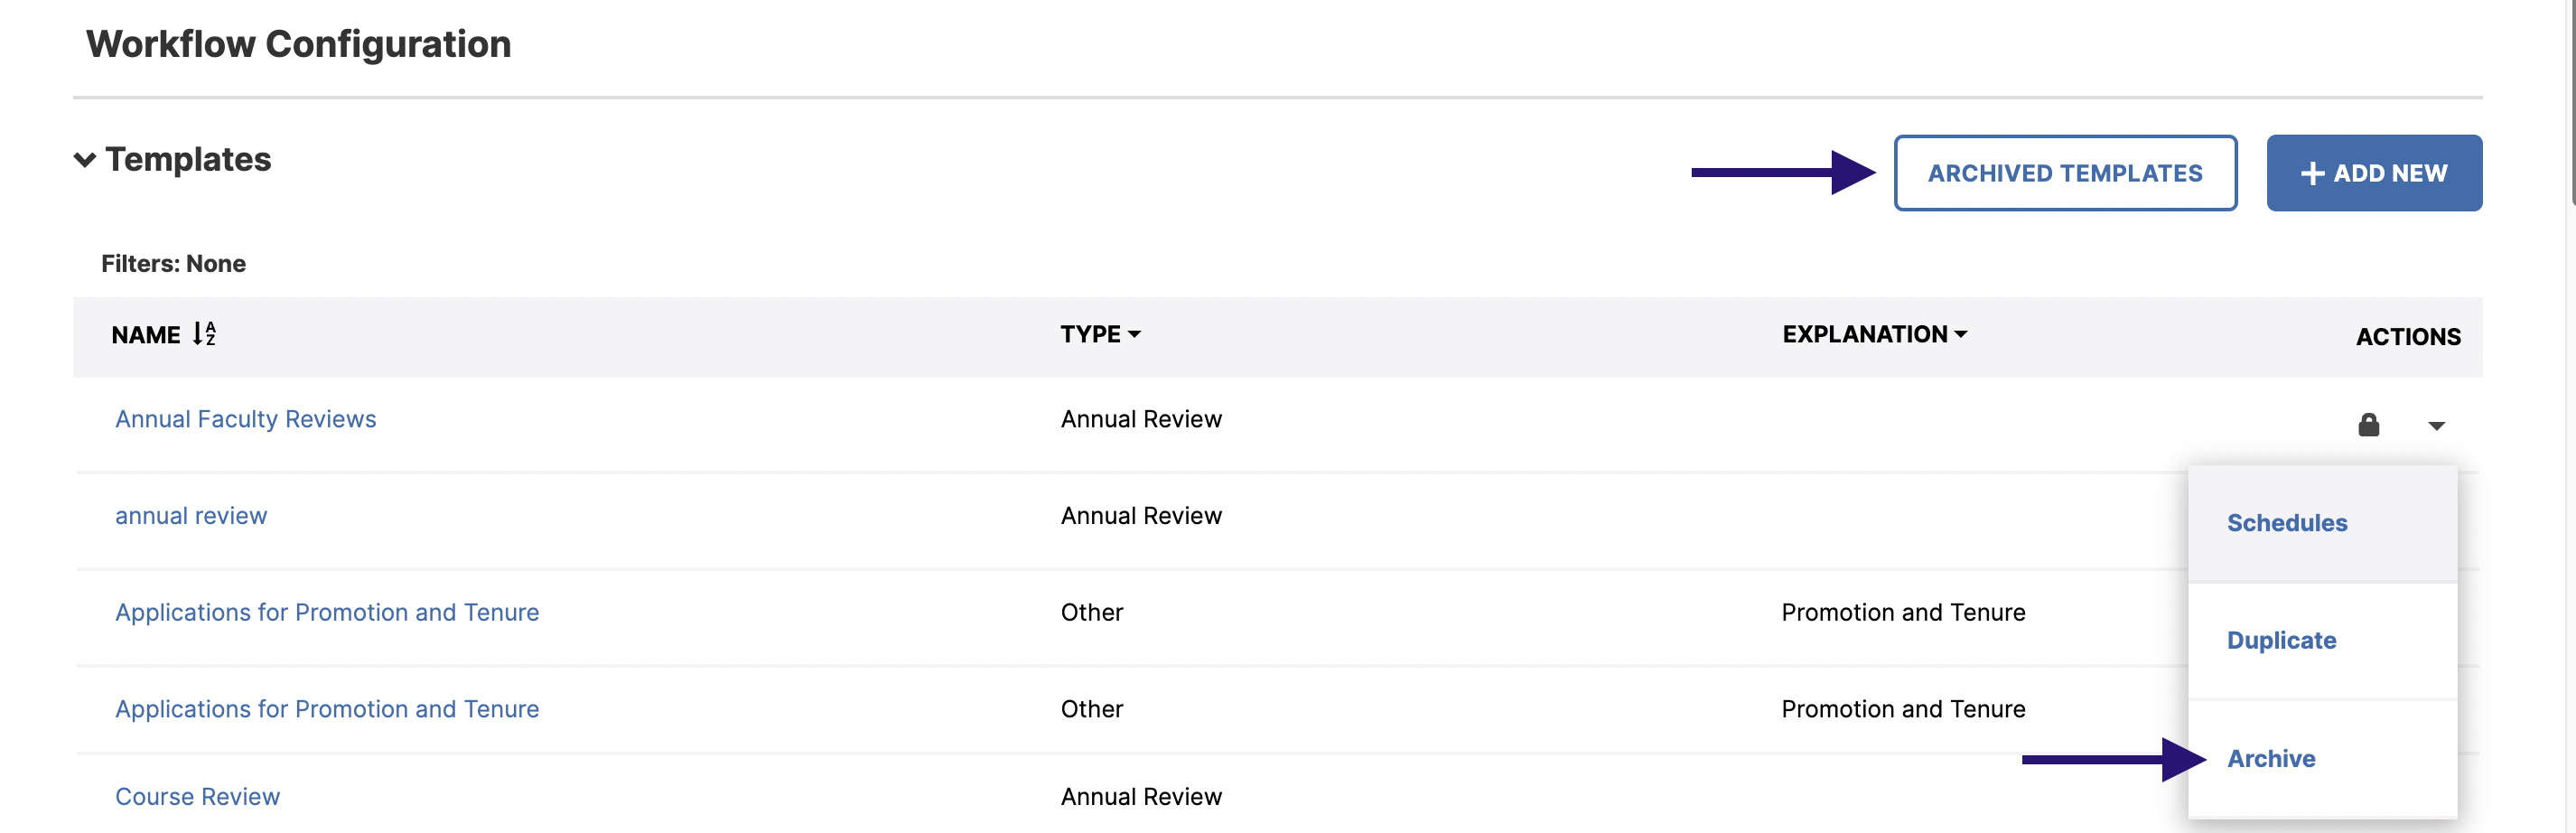The image size is (2576, 833).
Task: Click the Add New button
Action: click(2374, 173)
